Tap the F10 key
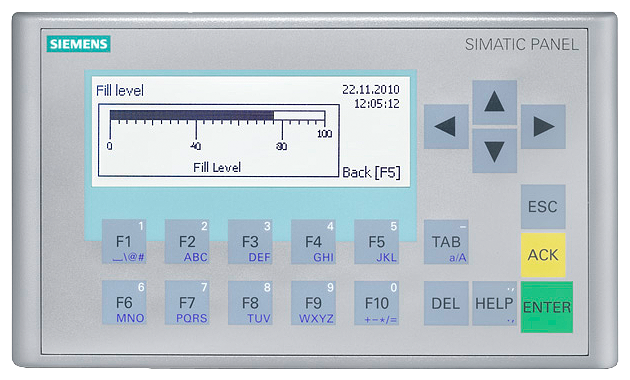 click(376, 303)
